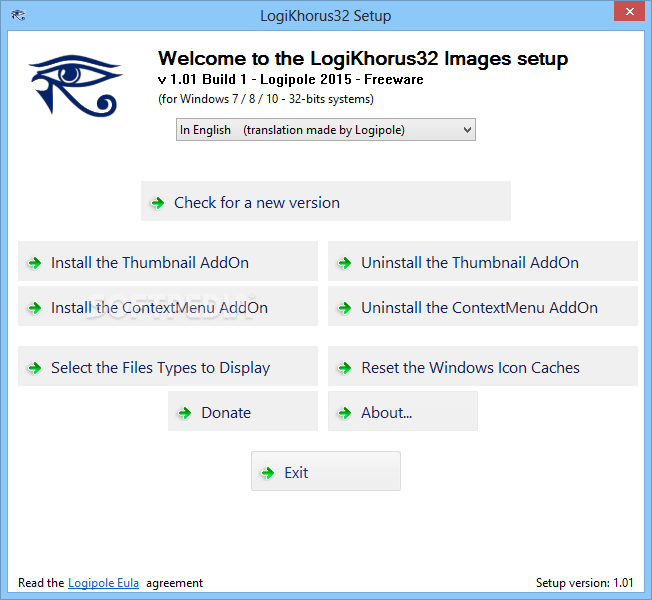Open the Donate button
Viewport: 652px width, 600px height.
point(243,411)
